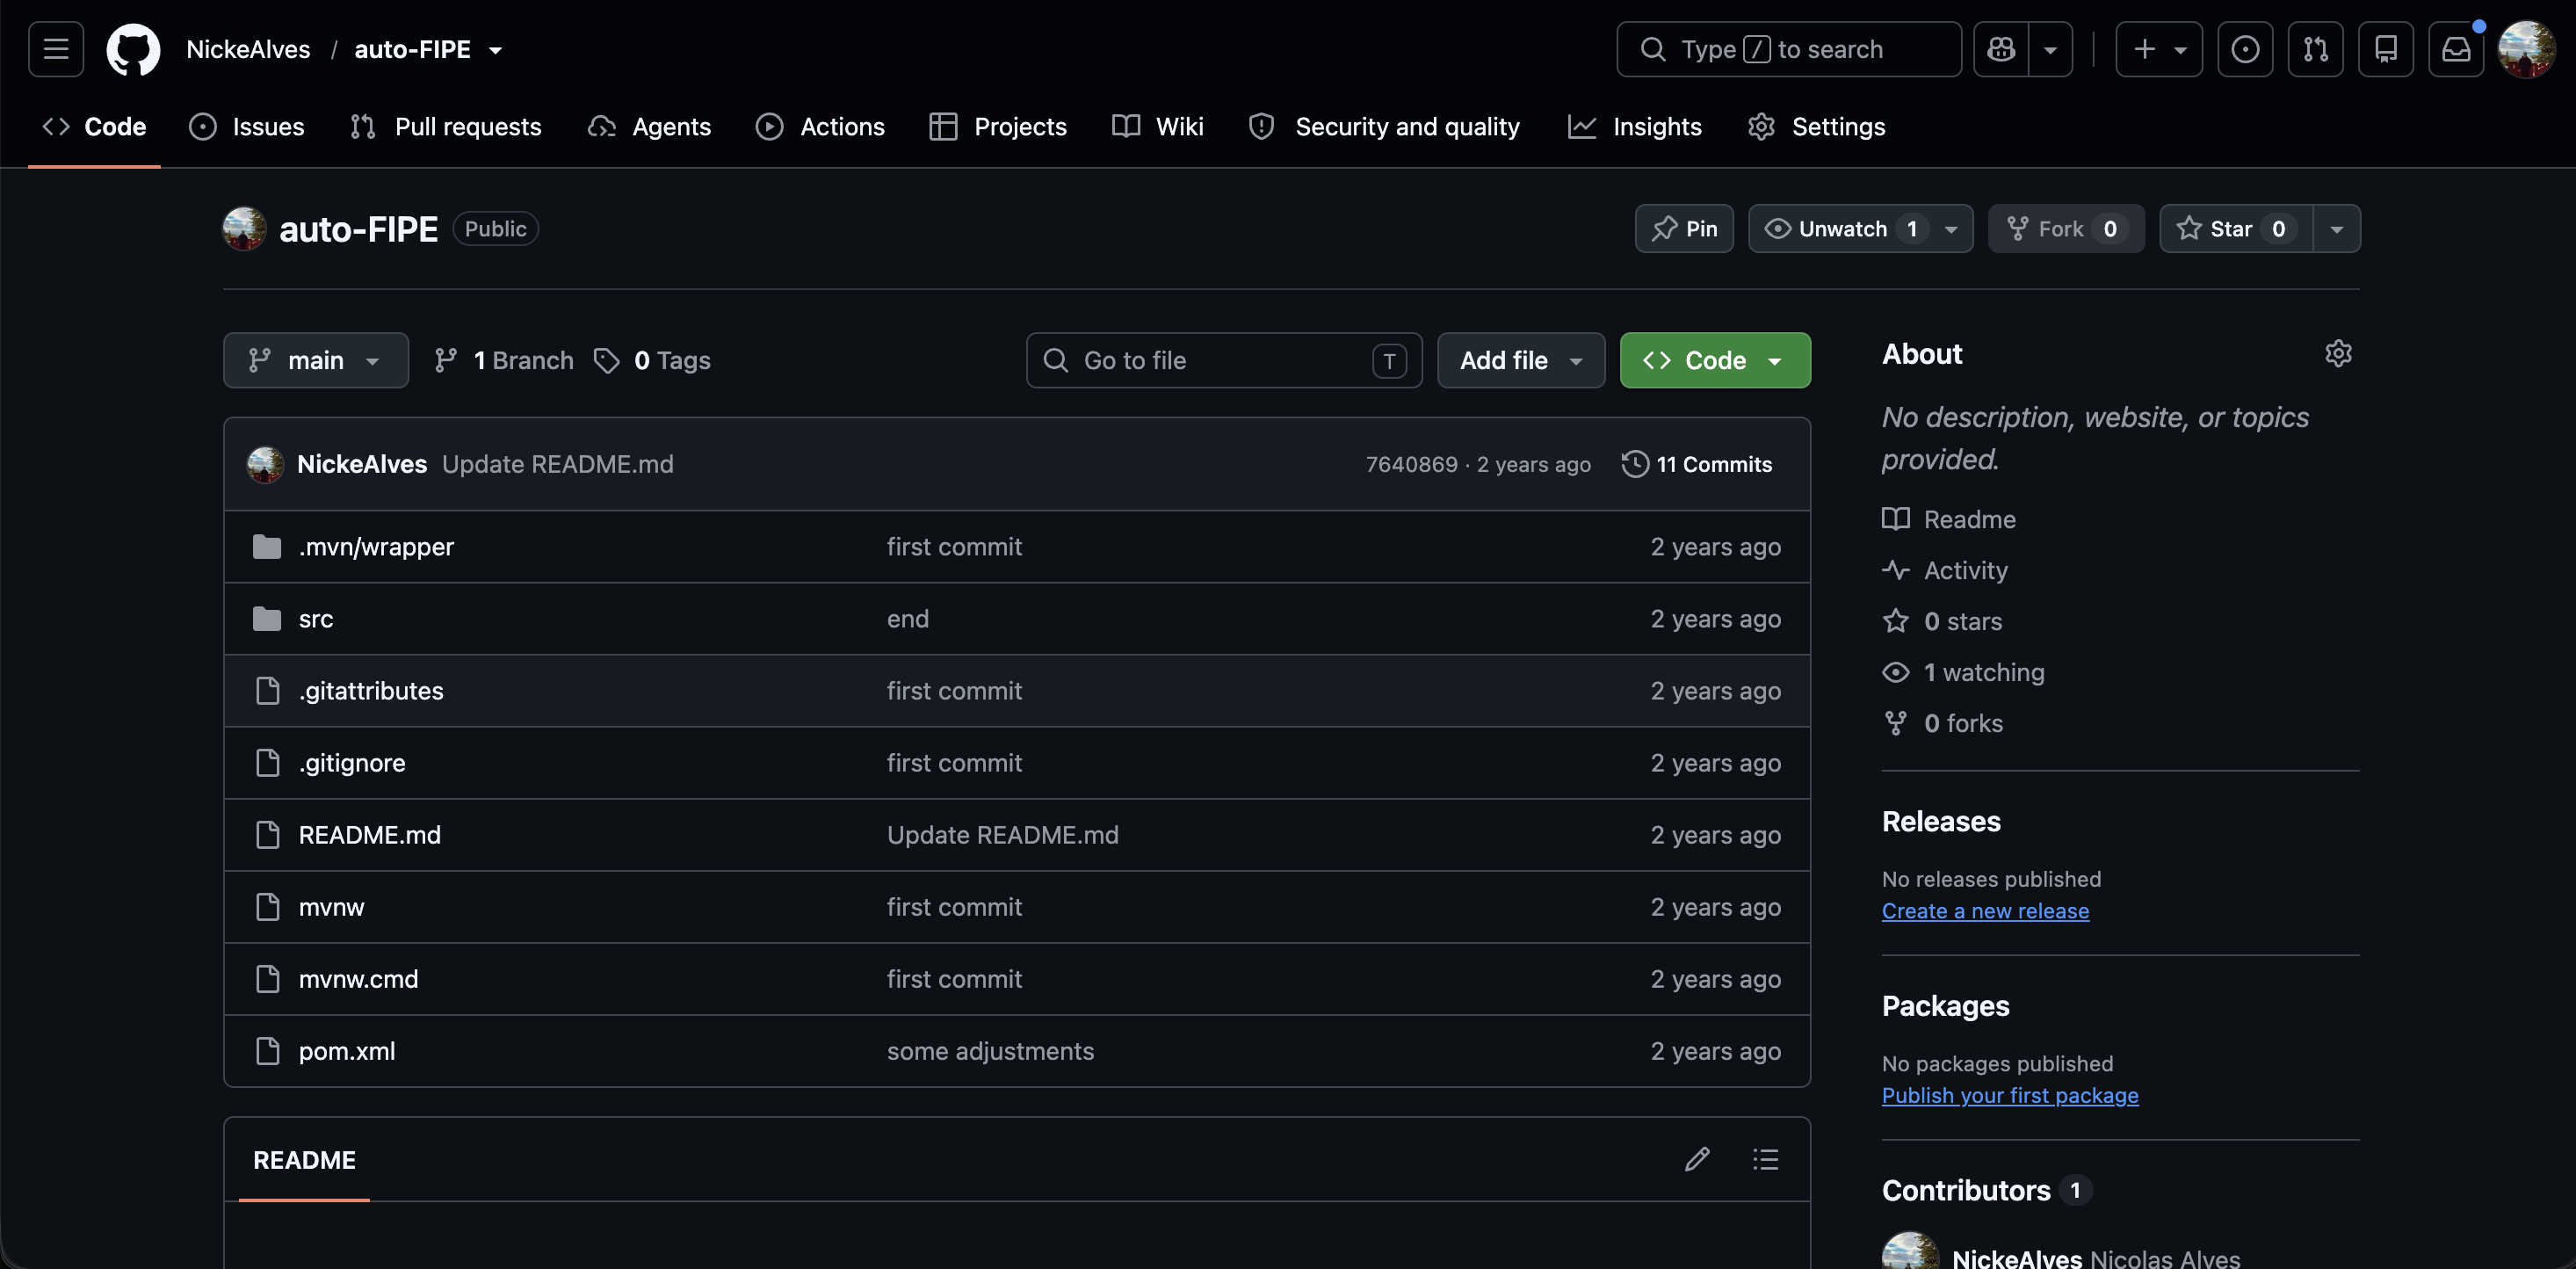Open the src folder icon
The width and height of the screenshot is (2576, 1269).
267,619
